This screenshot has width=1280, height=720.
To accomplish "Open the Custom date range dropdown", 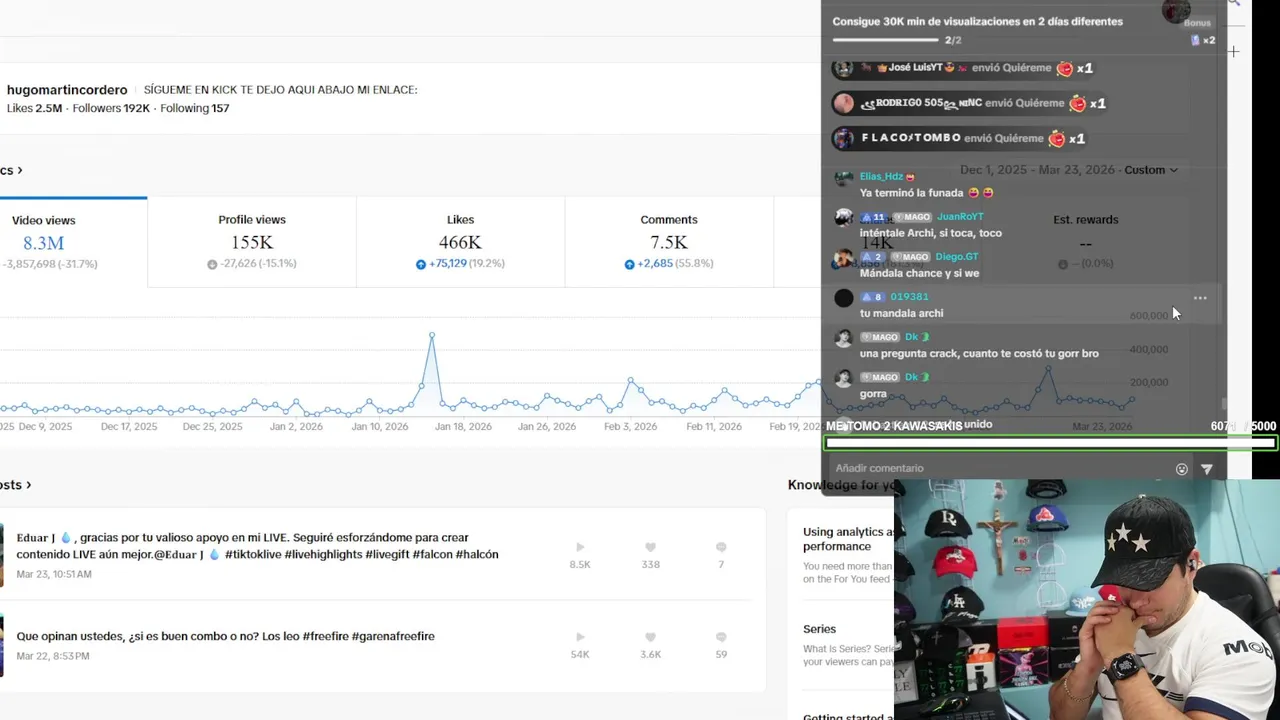I will tap(1151, 170).
